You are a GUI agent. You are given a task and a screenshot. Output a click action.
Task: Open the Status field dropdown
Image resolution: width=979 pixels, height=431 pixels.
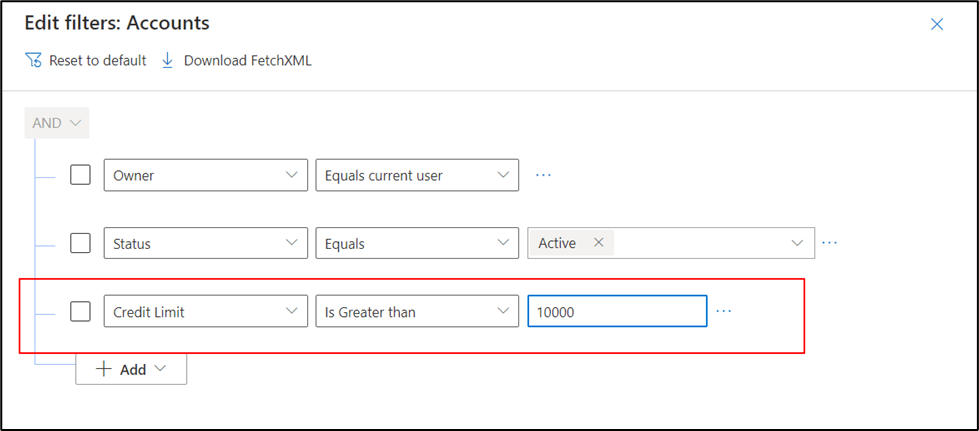coord(205,243)
